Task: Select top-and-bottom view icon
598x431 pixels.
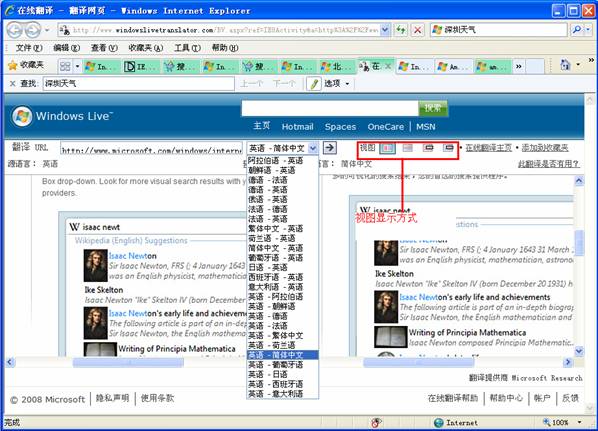Action: click(408, 147)
